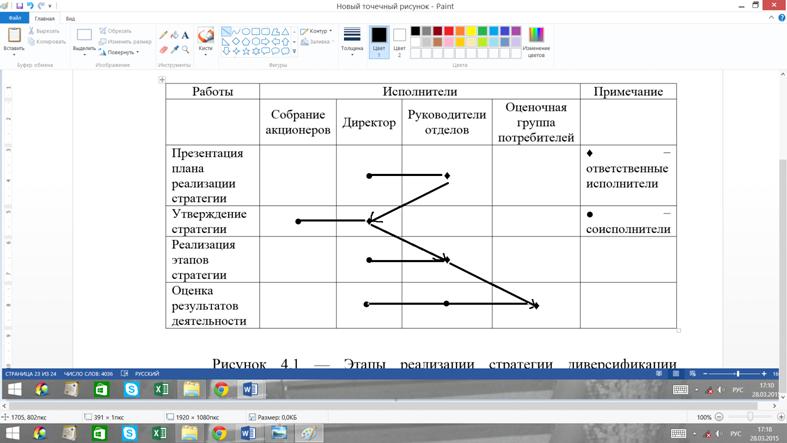Open Paint Help
The image size is (787, 443).
[781, 18]
